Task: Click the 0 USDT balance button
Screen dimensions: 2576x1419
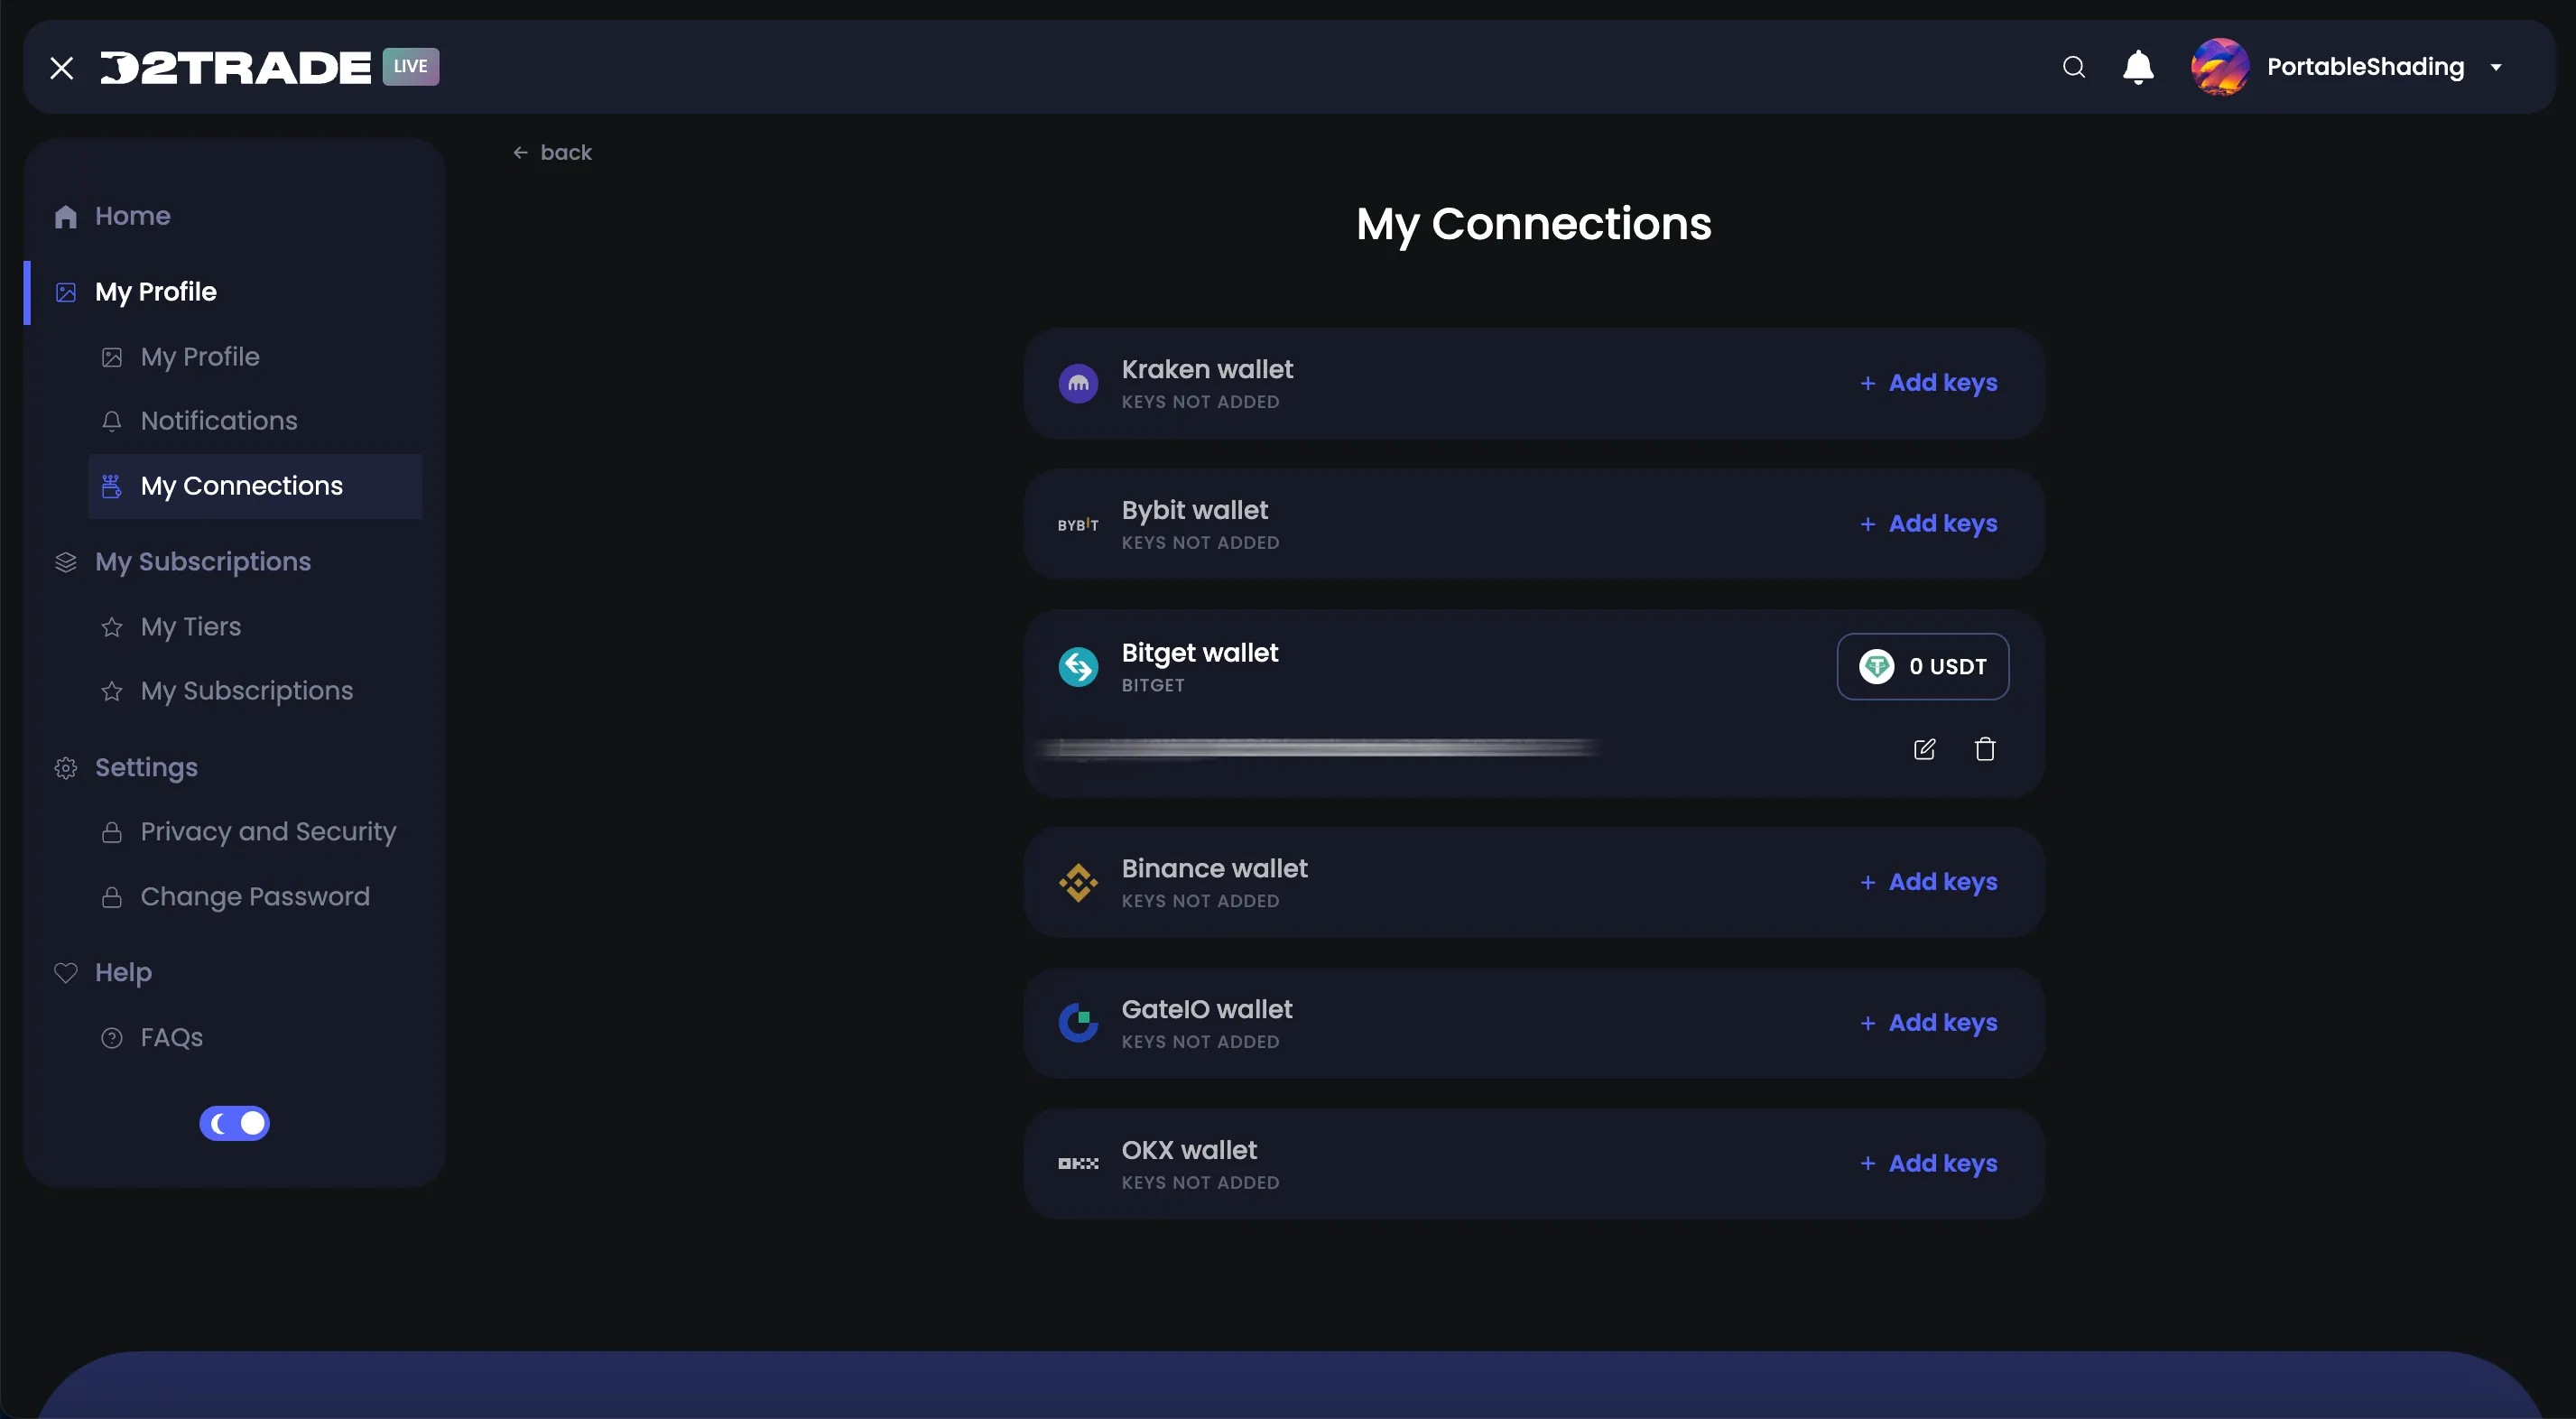Action: (x=1922, y=666)
